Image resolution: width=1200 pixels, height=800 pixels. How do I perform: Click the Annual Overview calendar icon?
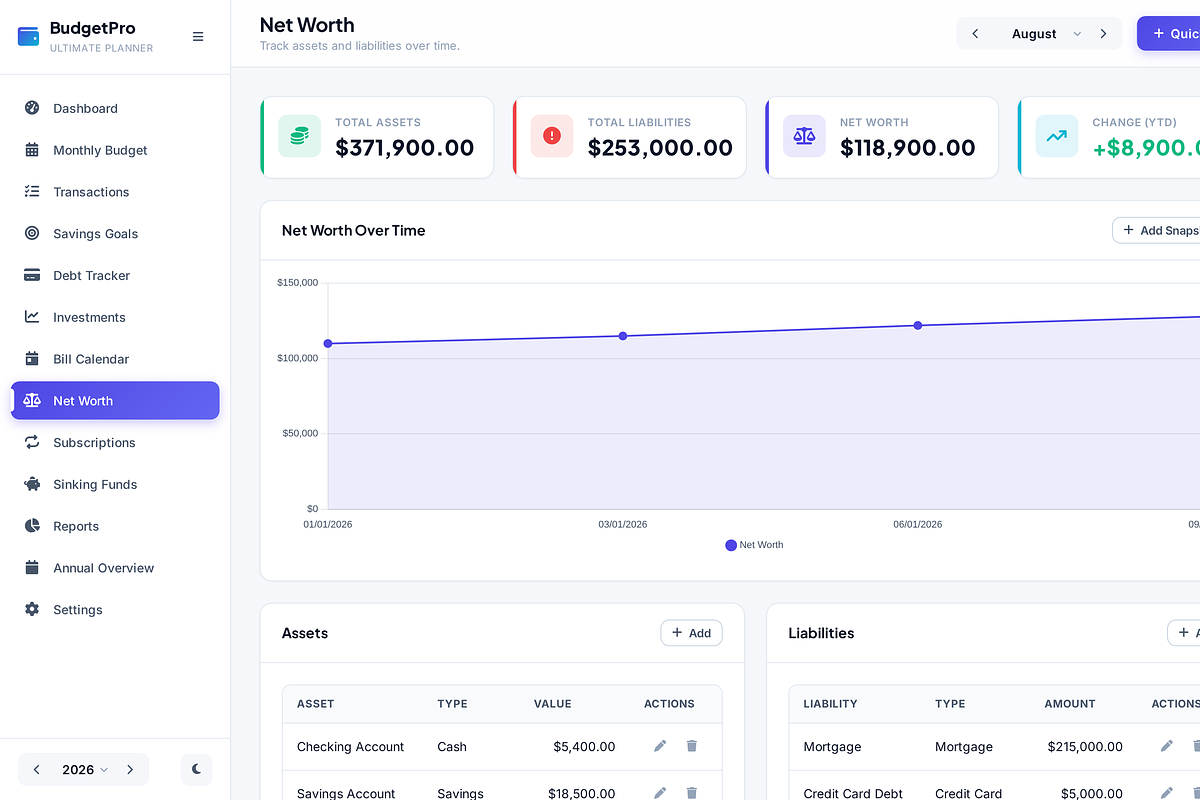click(x=32, y=568)
